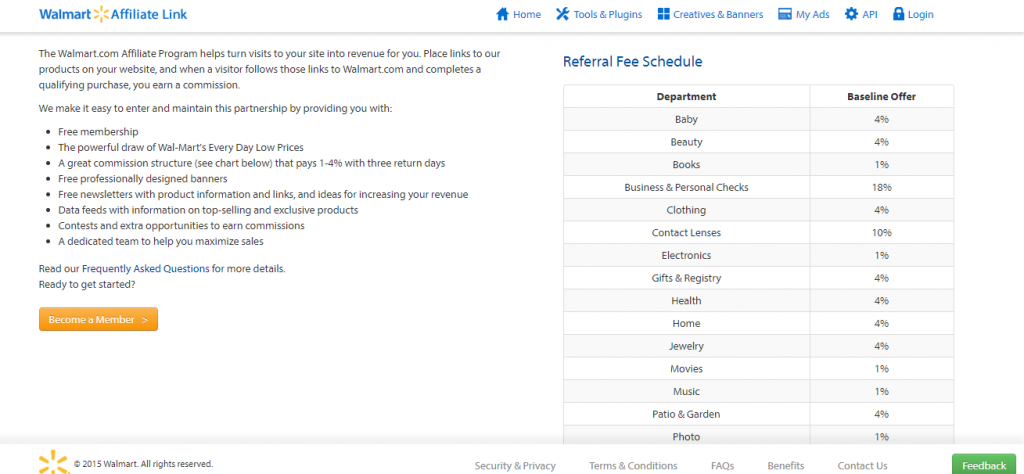
Task: Click the dedicated team bullet text
Action: click(161, 242)
